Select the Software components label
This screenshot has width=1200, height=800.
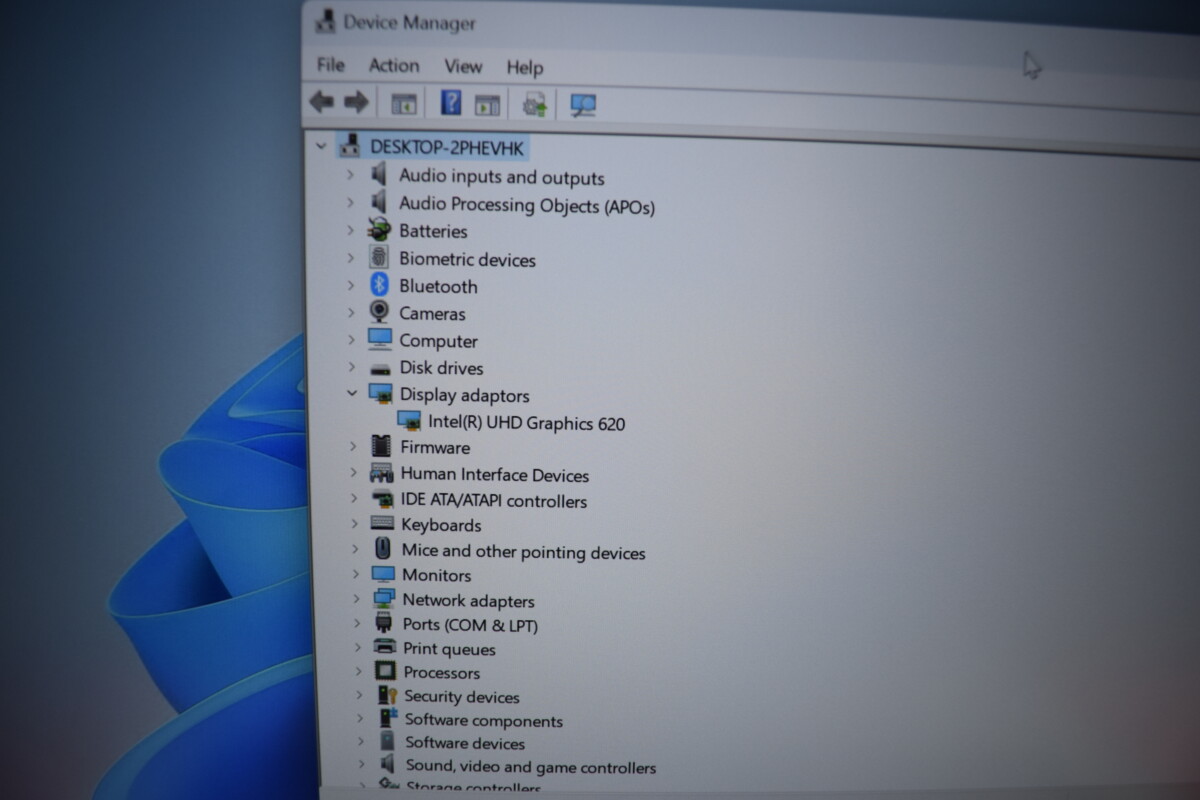point(484,720)
